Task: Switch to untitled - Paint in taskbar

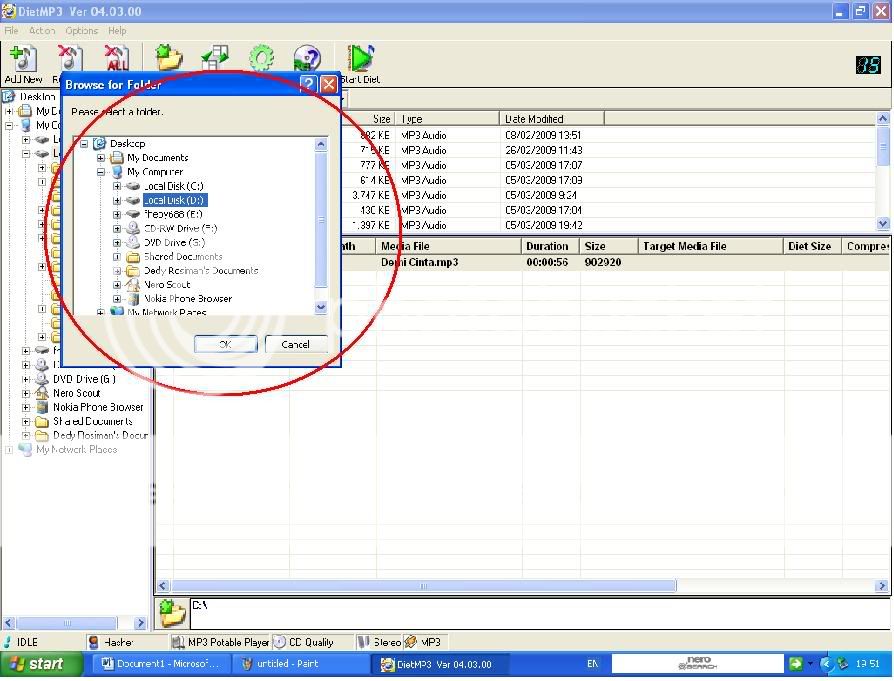Action: coord(300,664)
